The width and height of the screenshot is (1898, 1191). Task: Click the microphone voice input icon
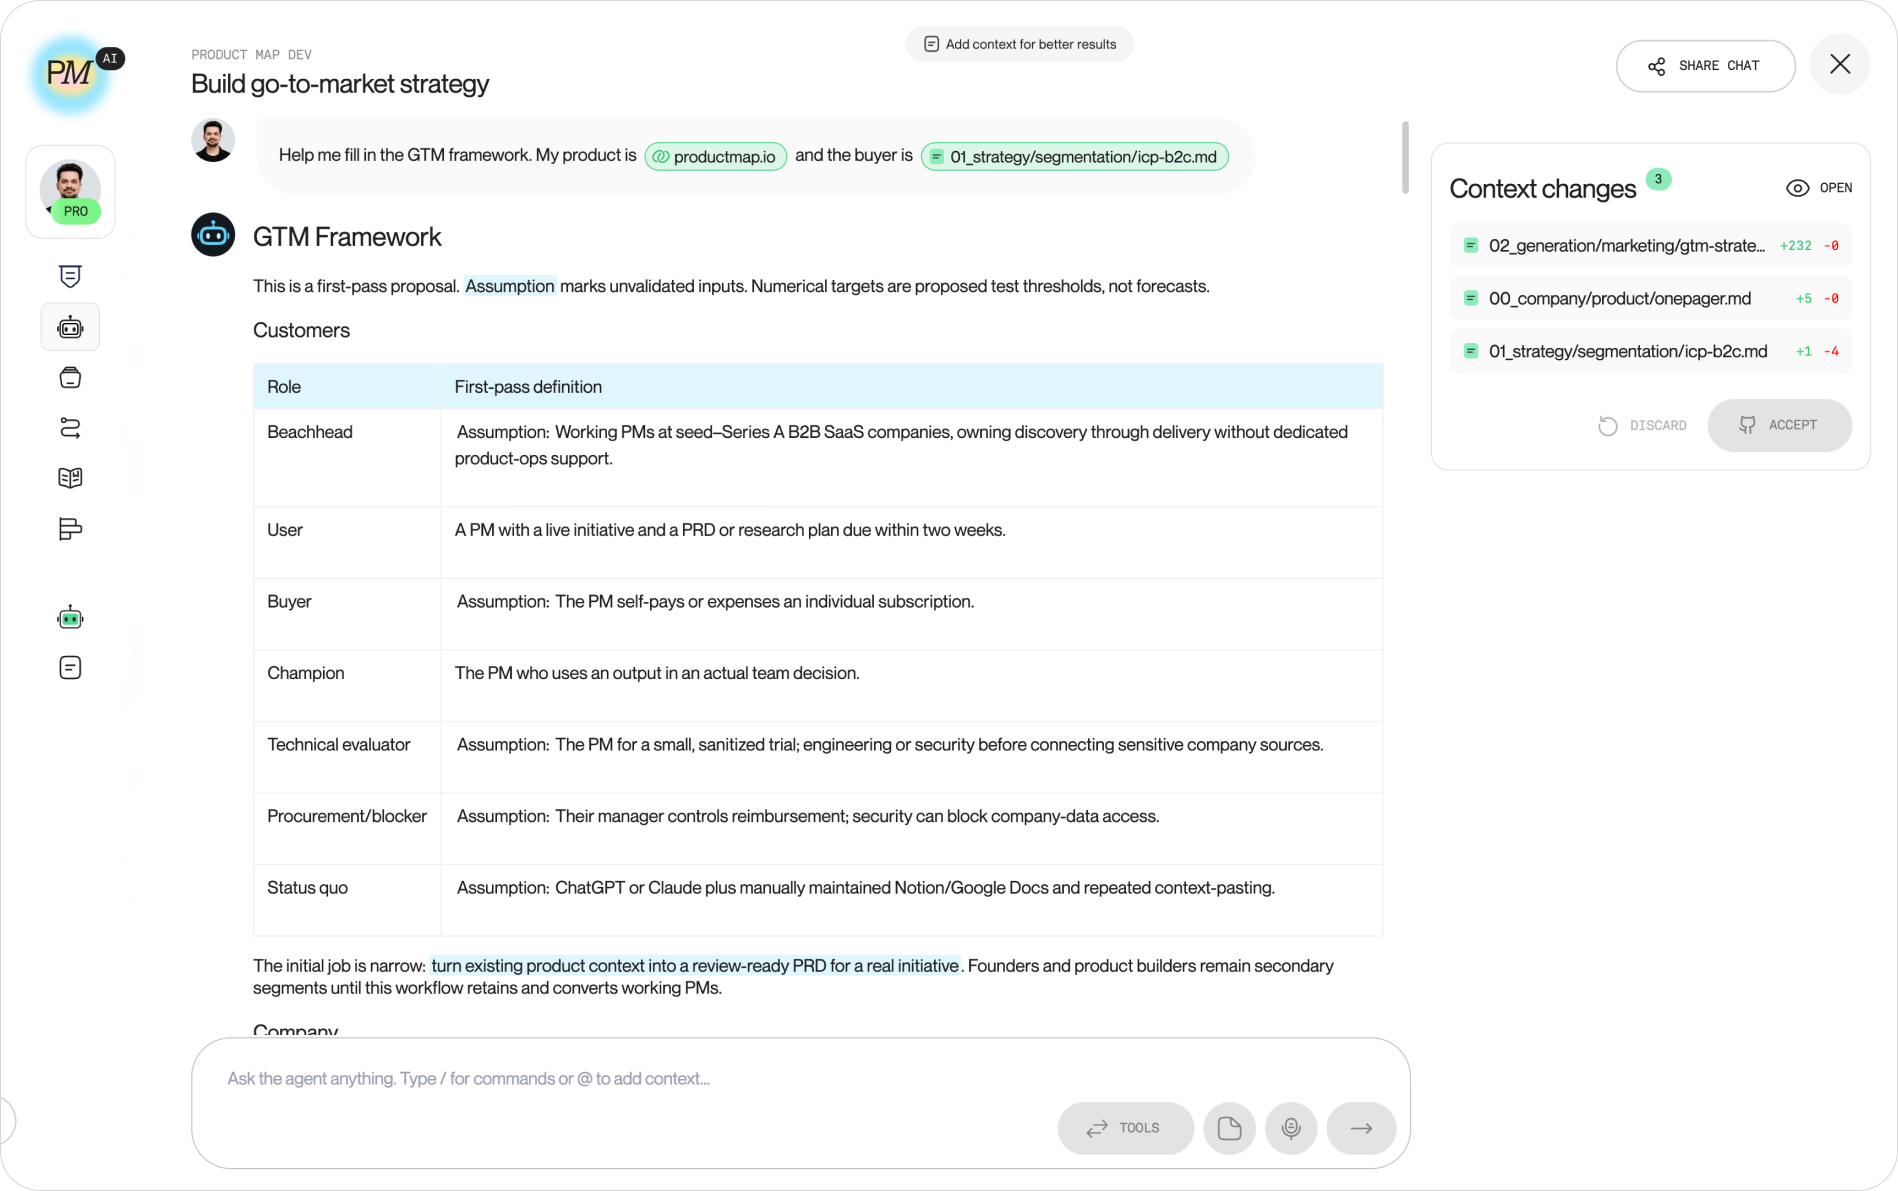(x=1292, y=1128)
